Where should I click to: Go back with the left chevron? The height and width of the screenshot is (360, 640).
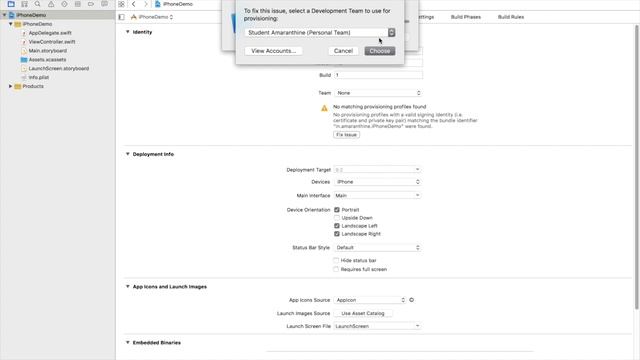(133, 4)
